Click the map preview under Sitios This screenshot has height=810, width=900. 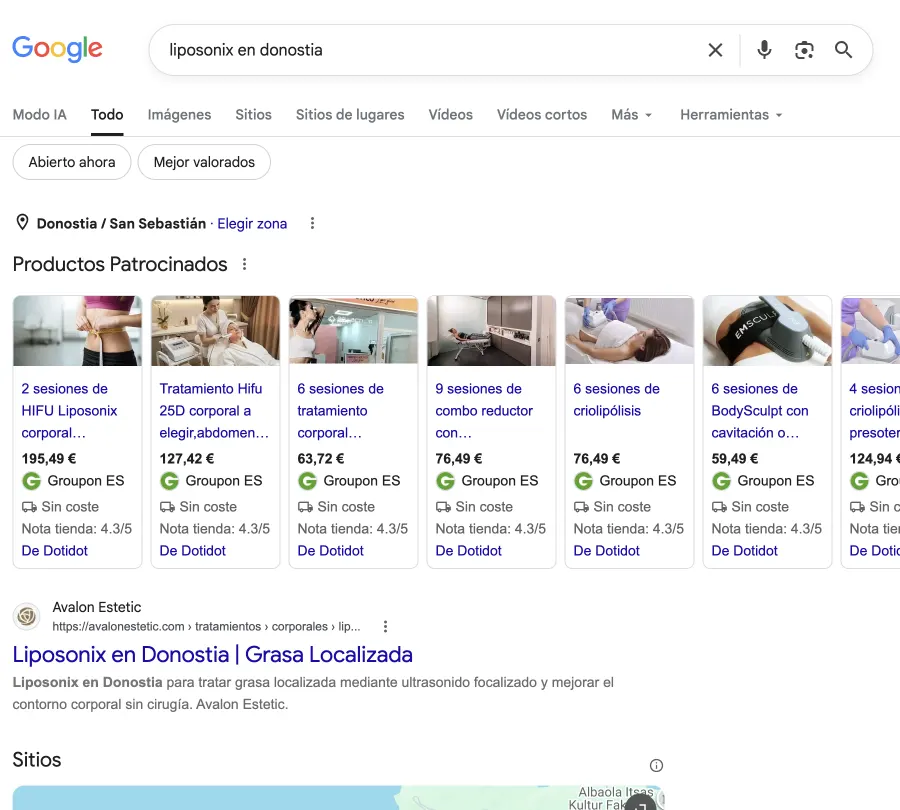point(339,798)
